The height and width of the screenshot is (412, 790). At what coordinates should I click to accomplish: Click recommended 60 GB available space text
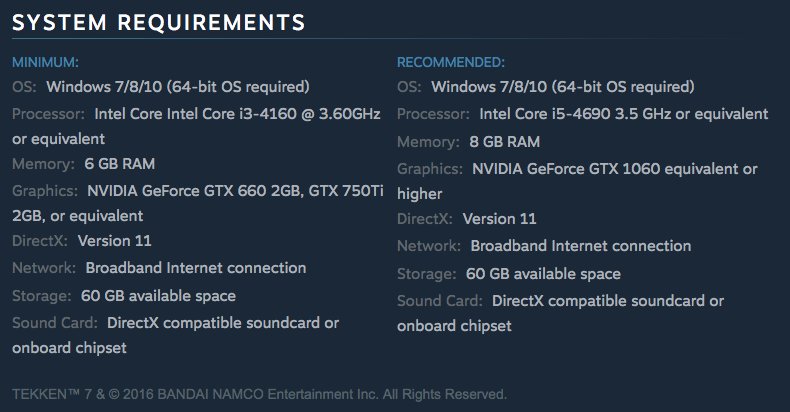[x=543, y=273]
